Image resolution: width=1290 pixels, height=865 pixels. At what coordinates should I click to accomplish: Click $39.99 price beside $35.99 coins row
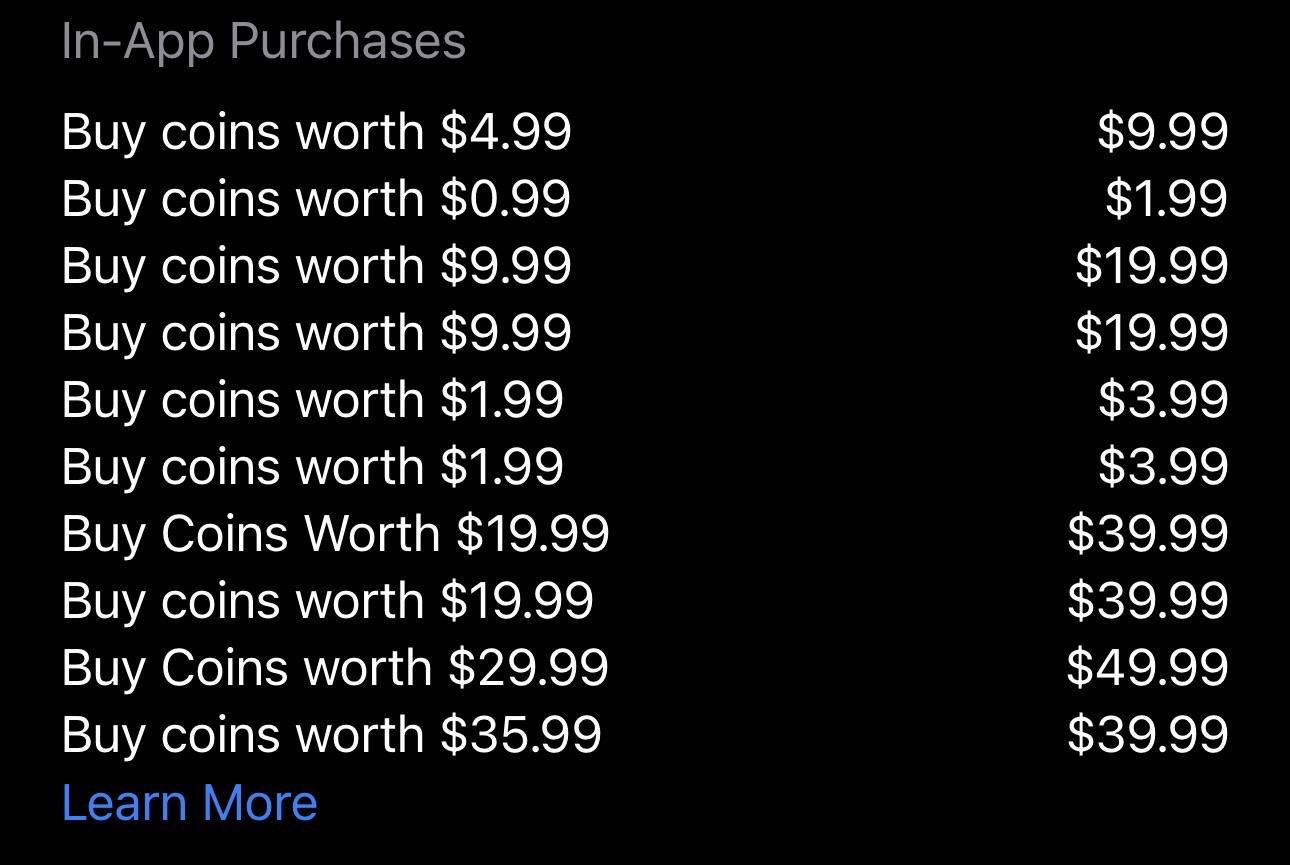(x=1147, y=735)
